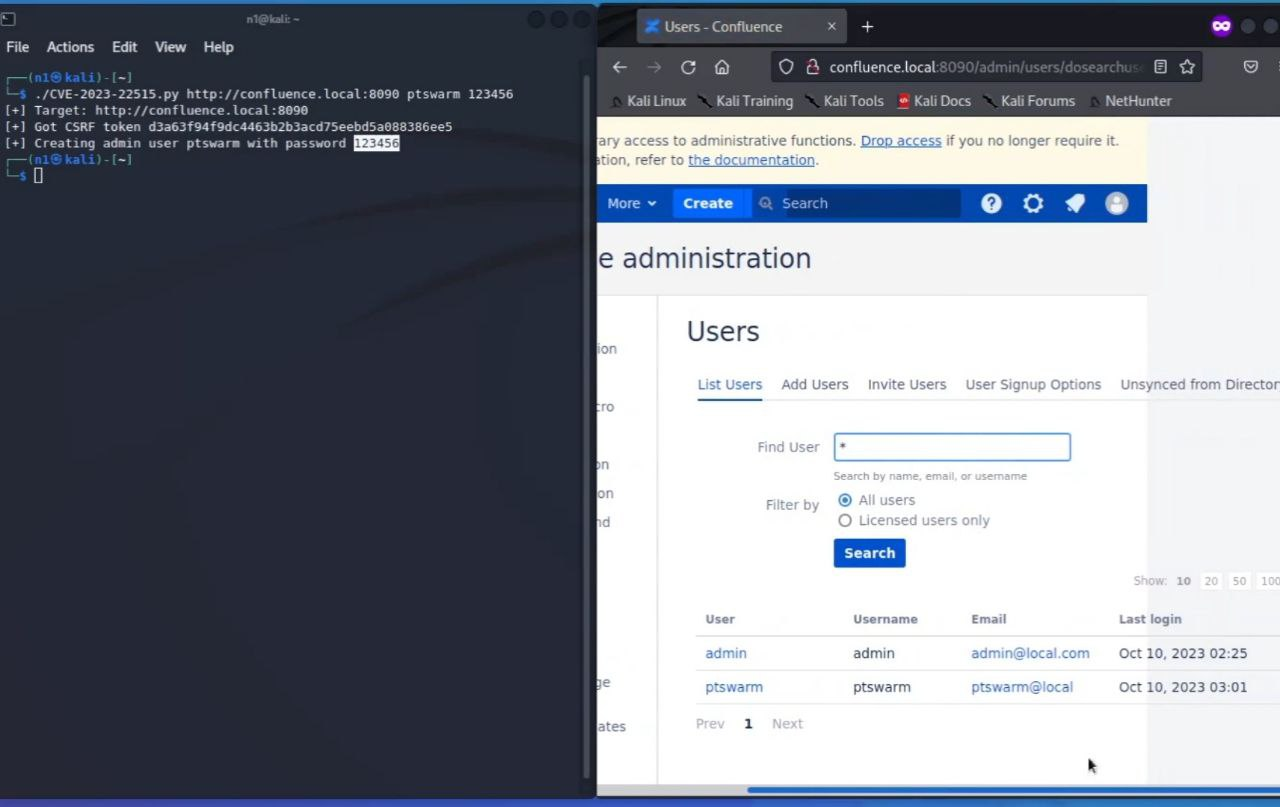Viewport: 1280px width, 807px height.
Task: Focus the Find User input field
Action: [x=952, y=447]
